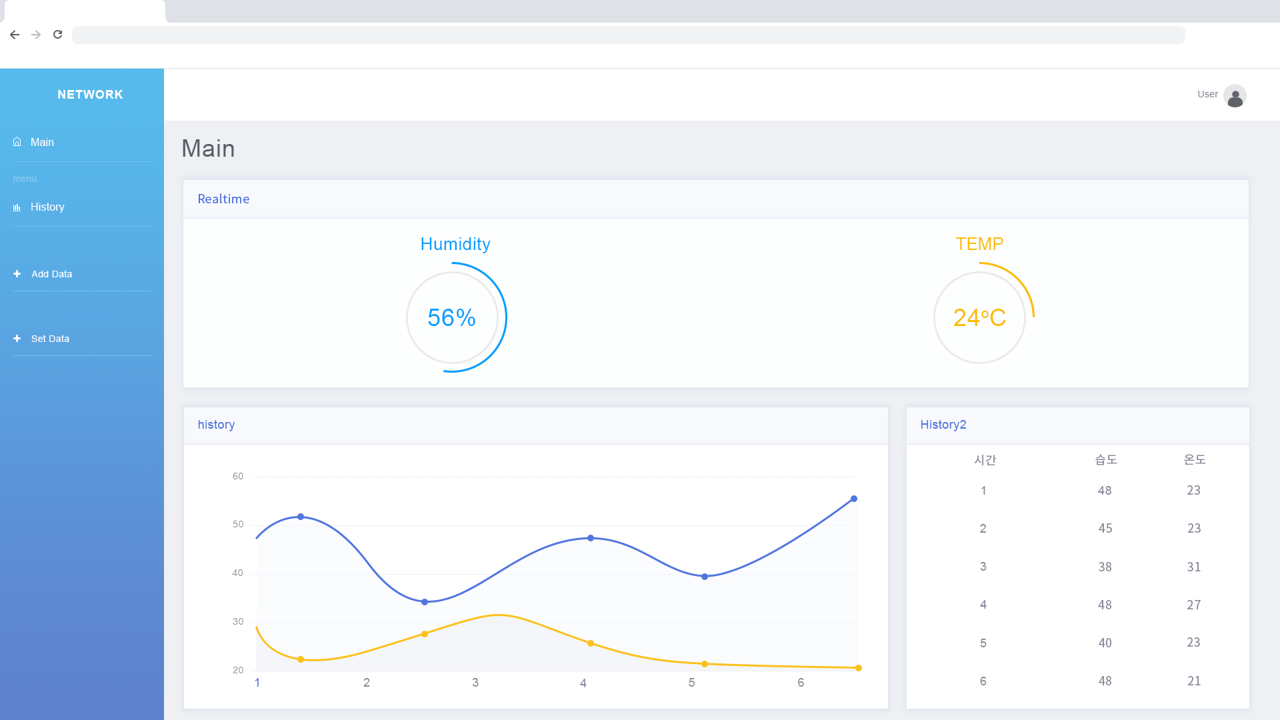1280x720 pixels.
Task: Expand the NETWORK brand header
Action: point(90,94)
